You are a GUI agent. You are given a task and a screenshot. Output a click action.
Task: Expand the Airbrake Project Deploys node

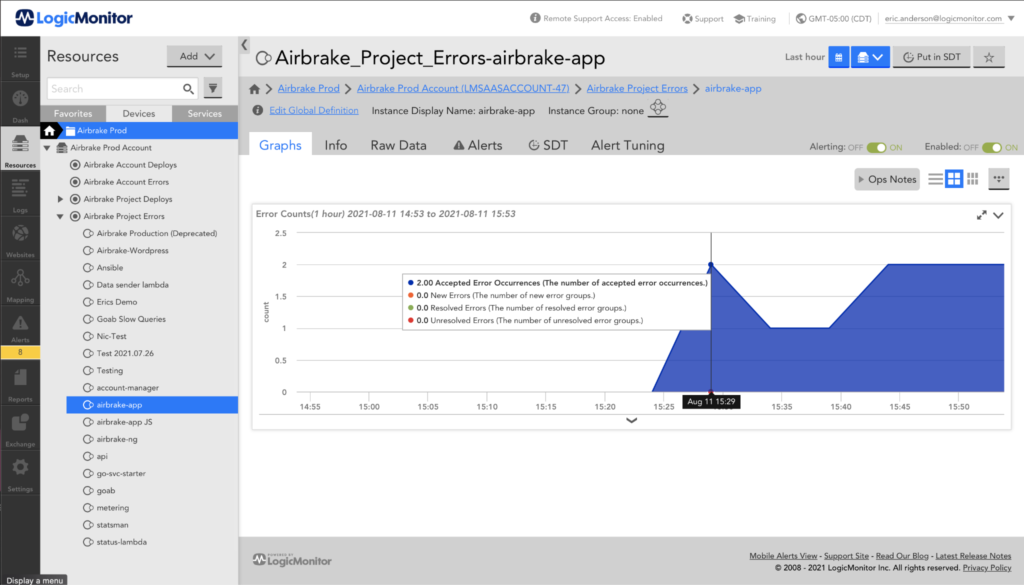tap(60, 199)
